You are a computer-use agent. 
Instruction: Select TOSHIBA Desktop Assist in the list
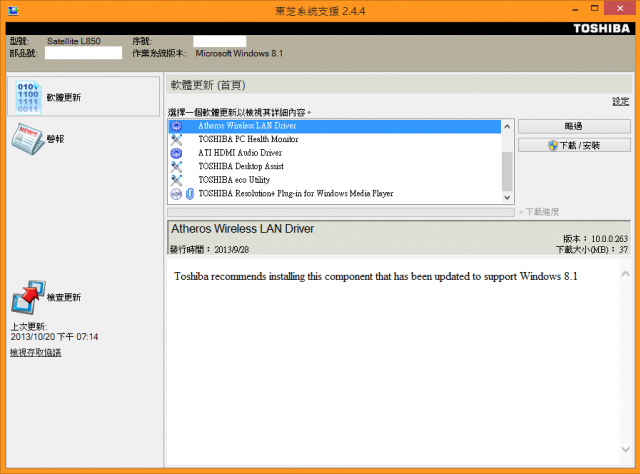pos(335,166)
